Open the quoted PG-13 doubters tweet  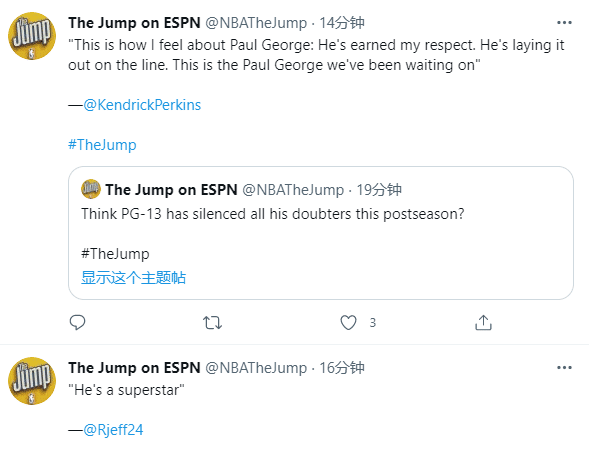click(321, 233)
